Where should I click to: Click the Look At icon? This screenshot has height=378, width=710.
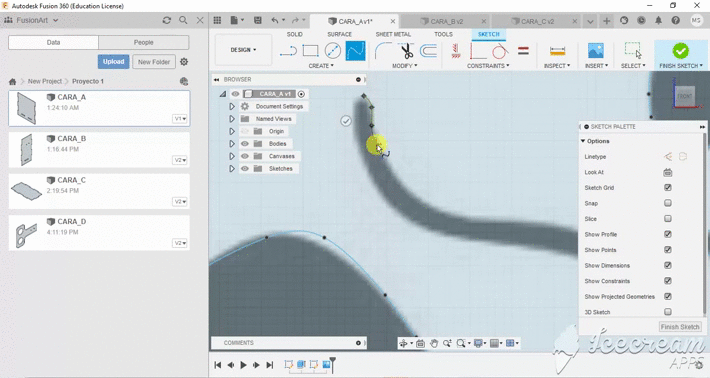[667, 172]
